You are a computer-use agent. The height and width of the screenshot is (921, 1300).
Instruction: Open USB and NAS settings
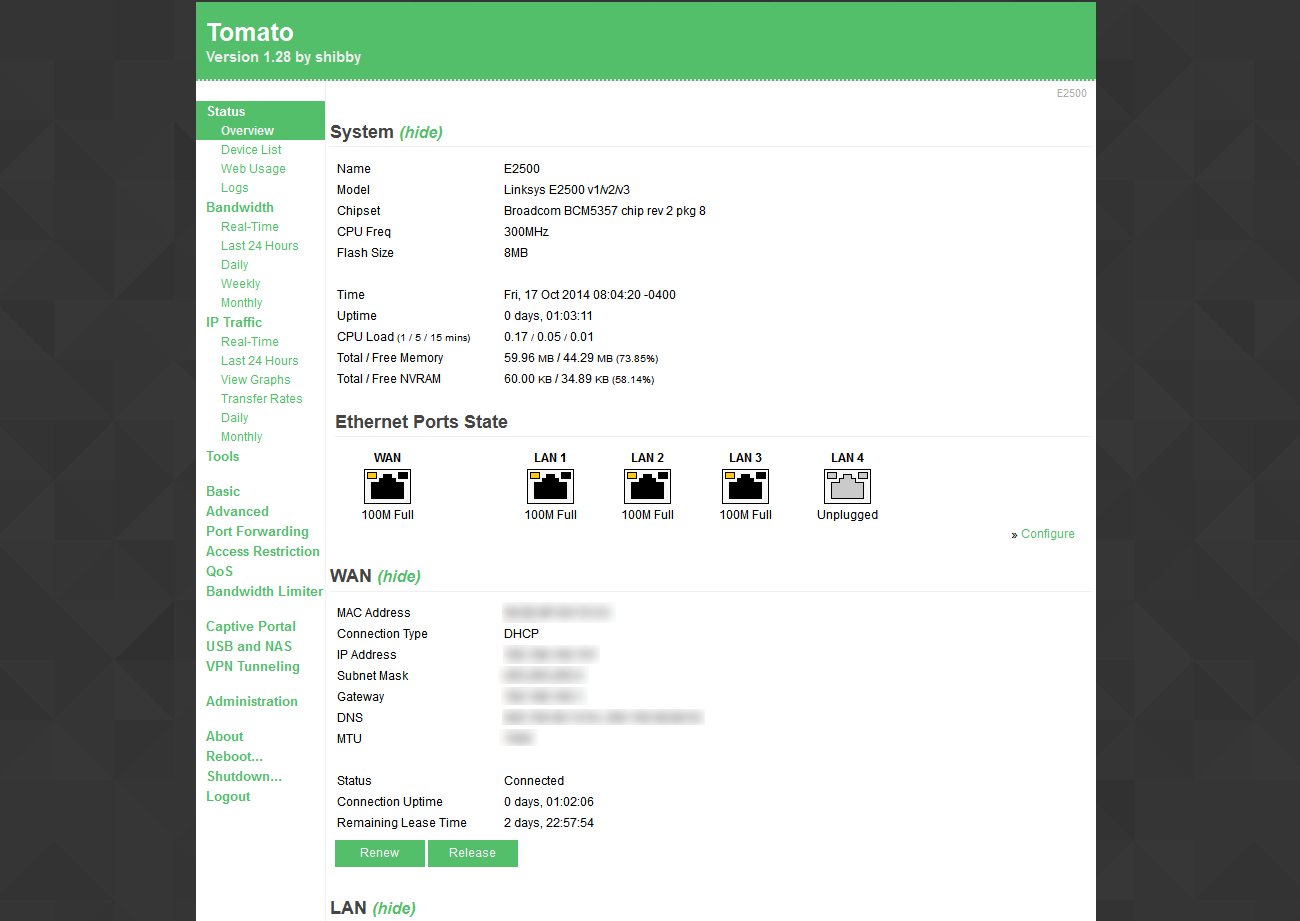[x=249, y=646]
